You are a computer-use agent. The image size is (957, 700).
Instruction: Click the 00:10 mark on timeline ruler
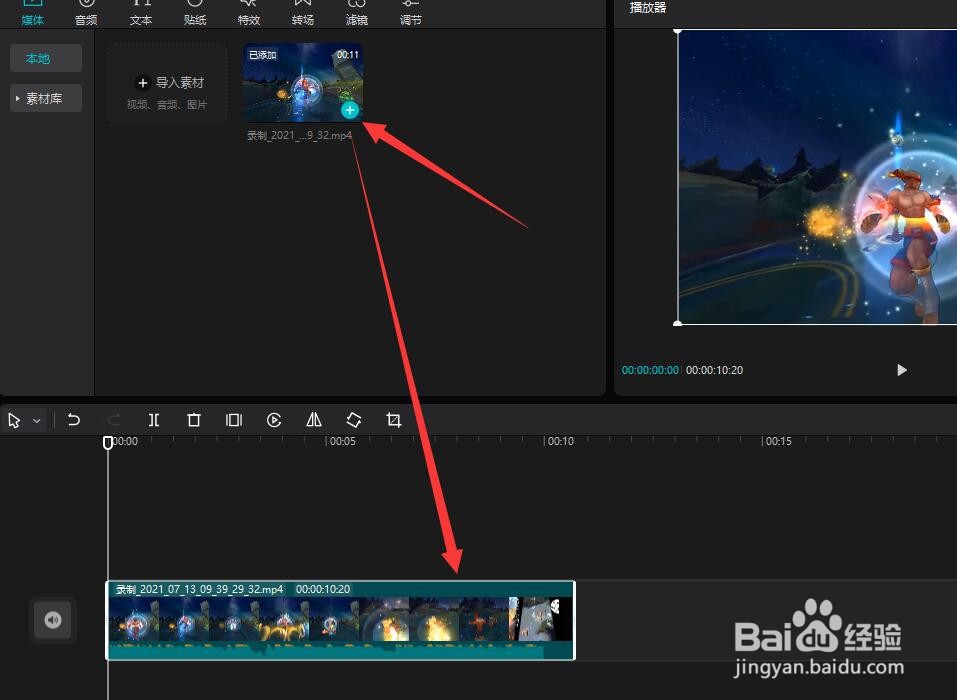pyautogui.click(x=559, y=441)
